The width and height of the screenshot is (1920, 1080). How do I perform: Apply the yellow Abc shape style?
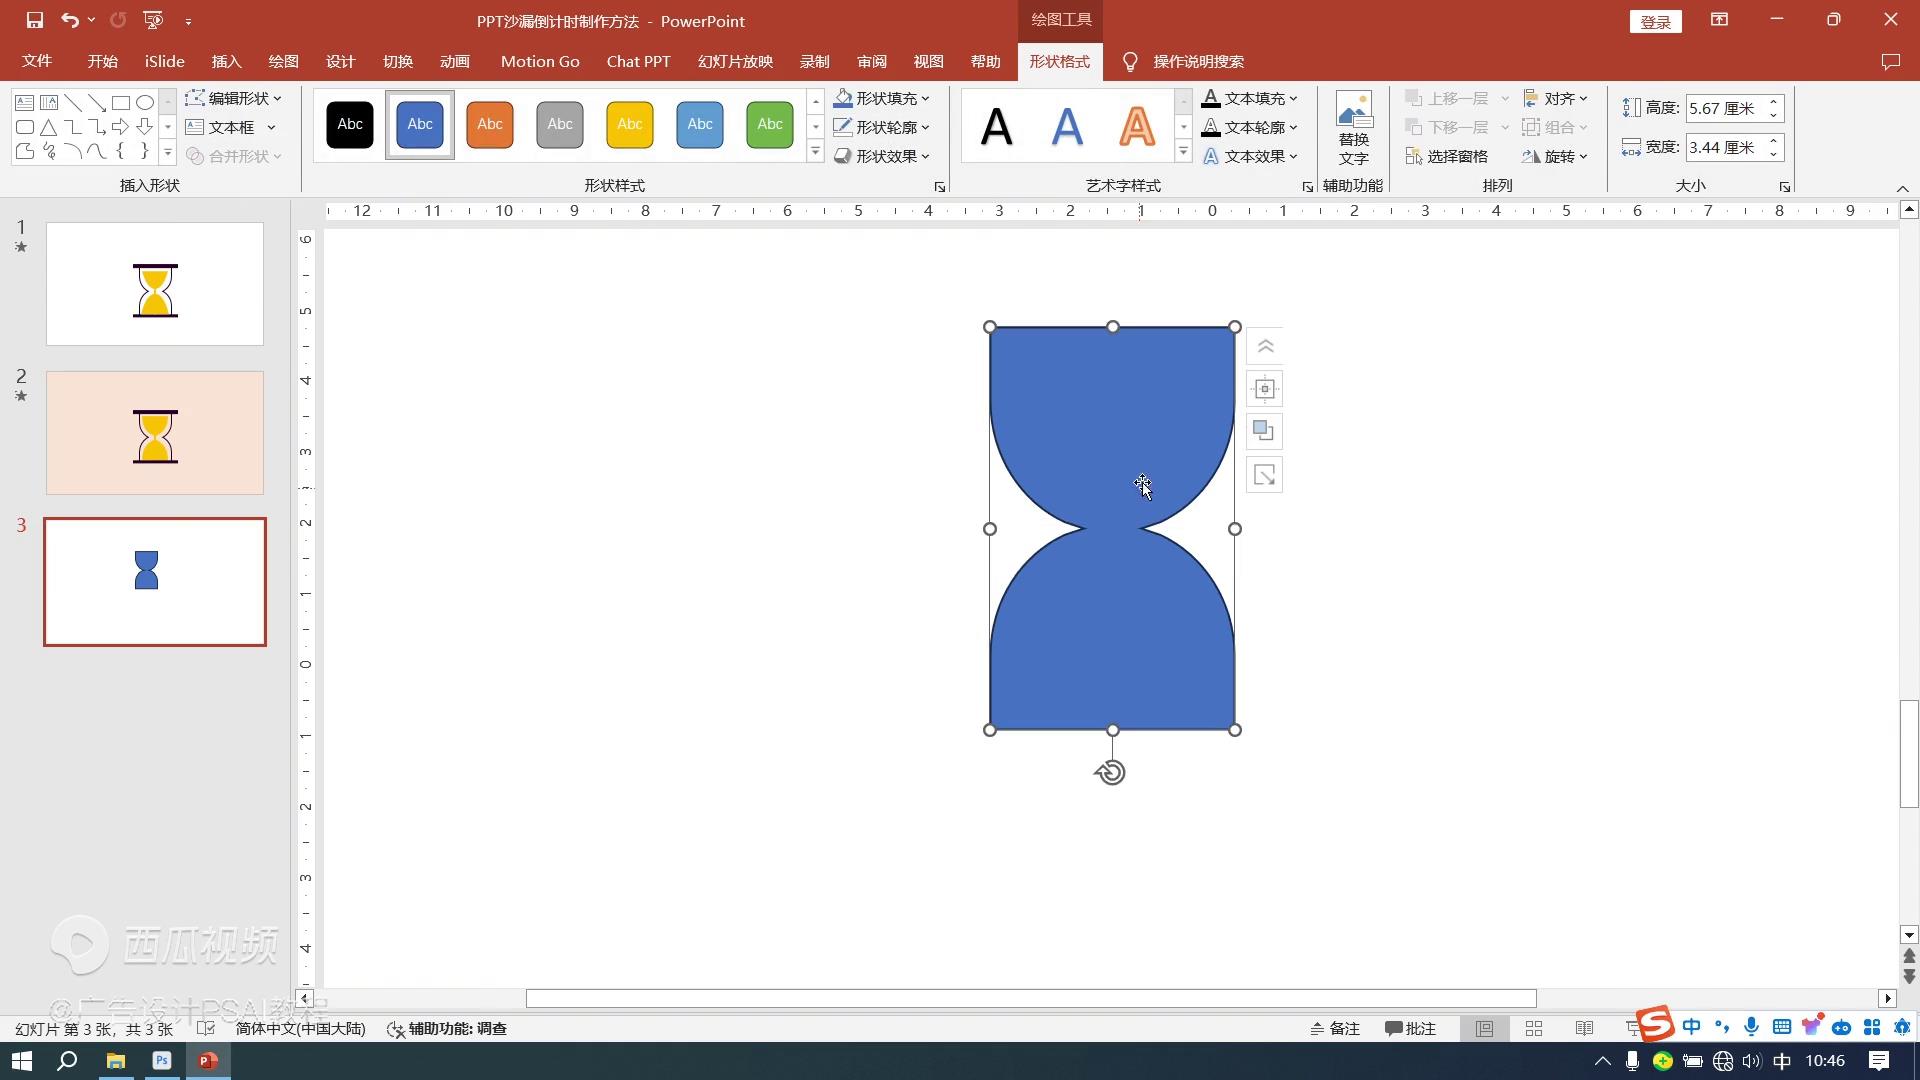tap(630, 125)
